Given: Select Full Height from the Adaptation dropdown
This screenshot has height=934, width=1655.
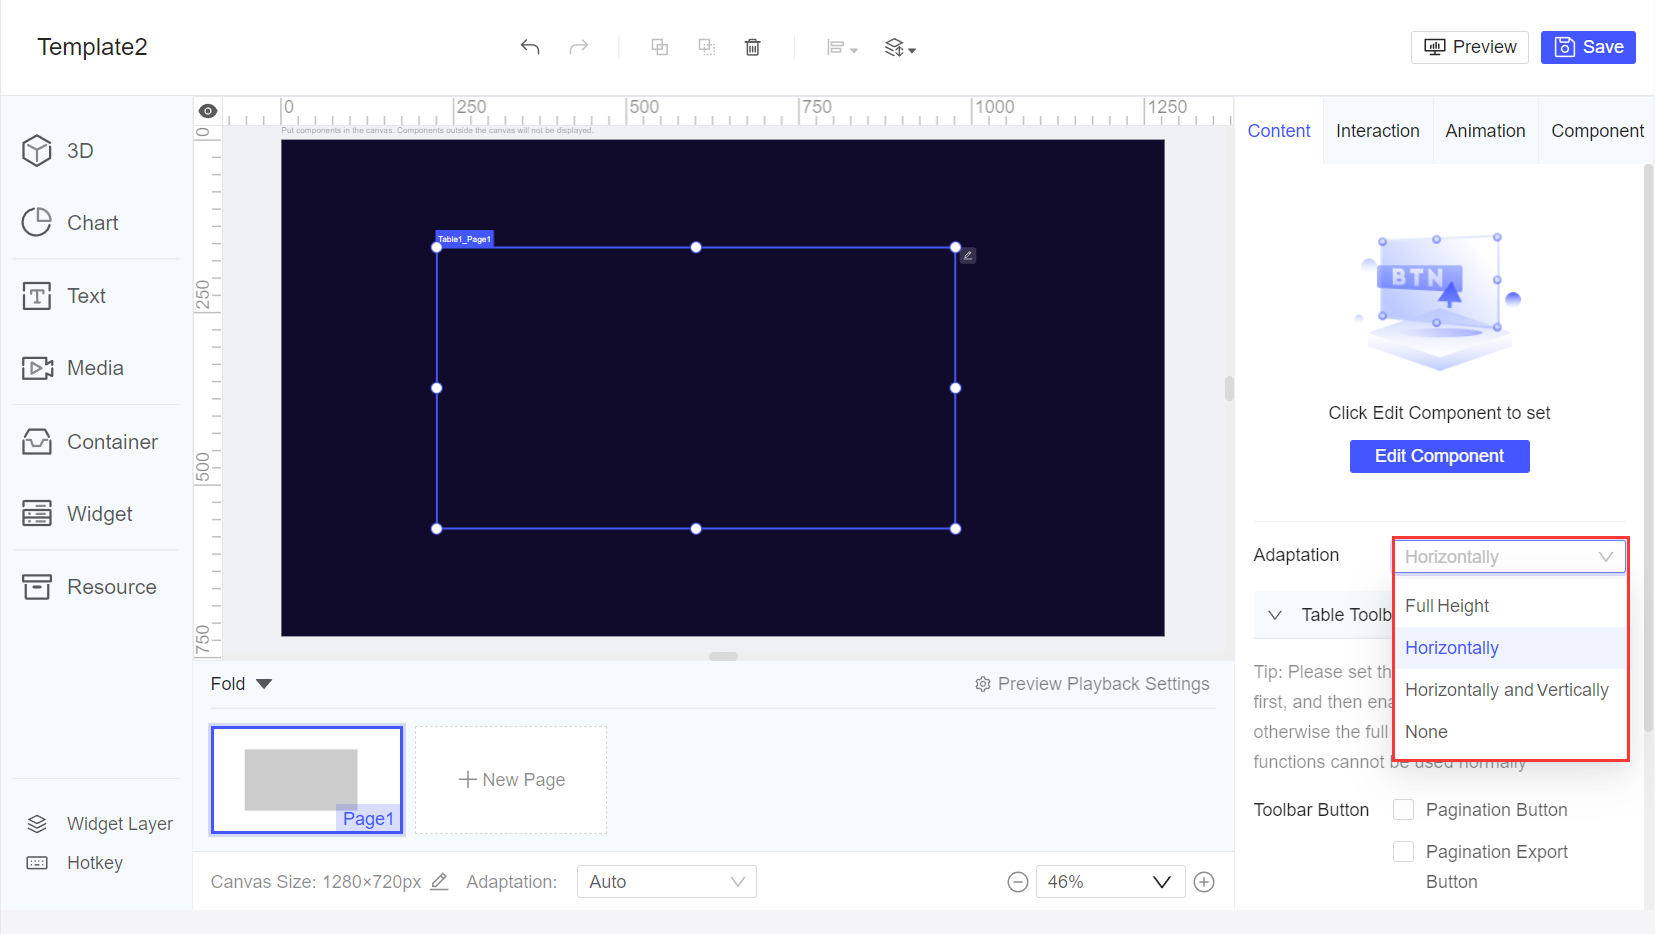Looking at the screenshot, I should [x=1447, y=606].
